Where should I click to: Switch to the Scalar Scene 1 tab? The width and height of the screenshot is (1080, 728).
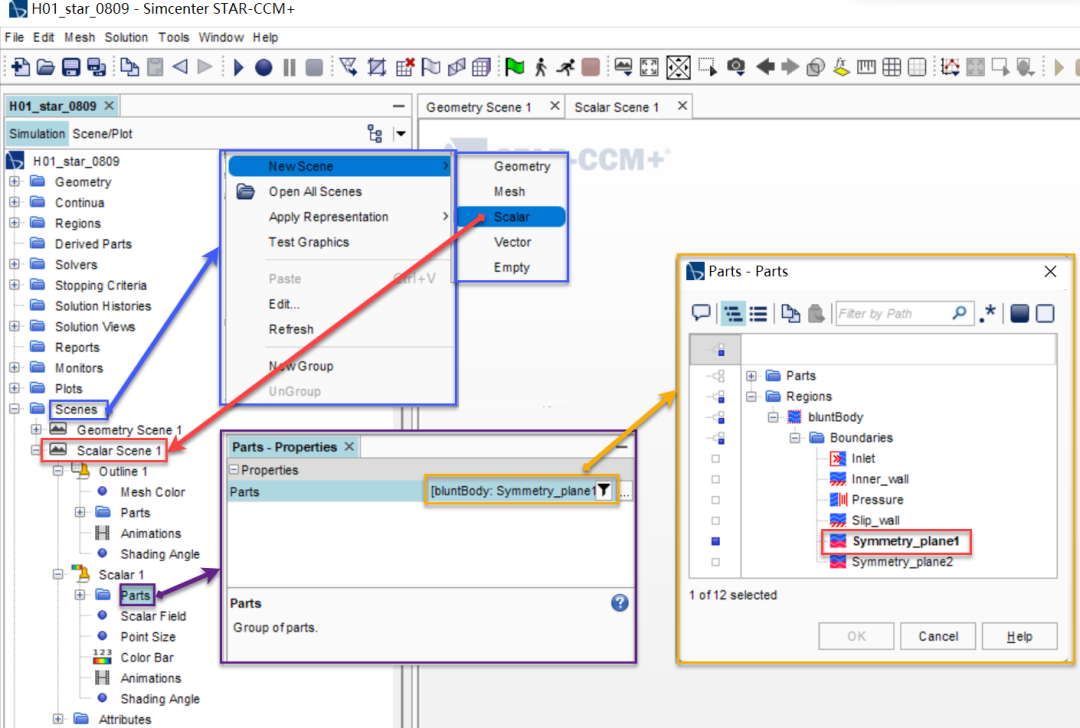click(x=616, y=107)
